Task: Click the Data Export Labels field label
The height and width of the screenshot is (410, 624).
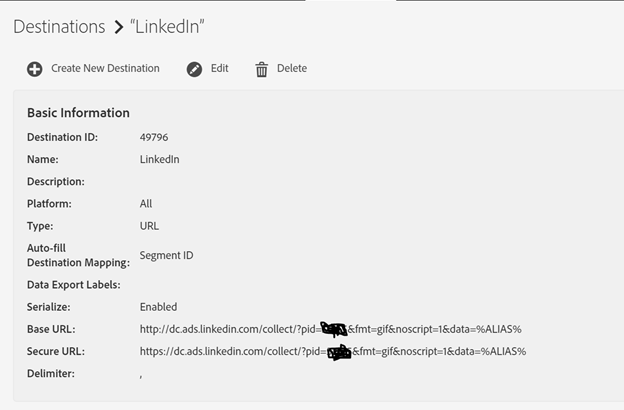Action: coord(76,285)
